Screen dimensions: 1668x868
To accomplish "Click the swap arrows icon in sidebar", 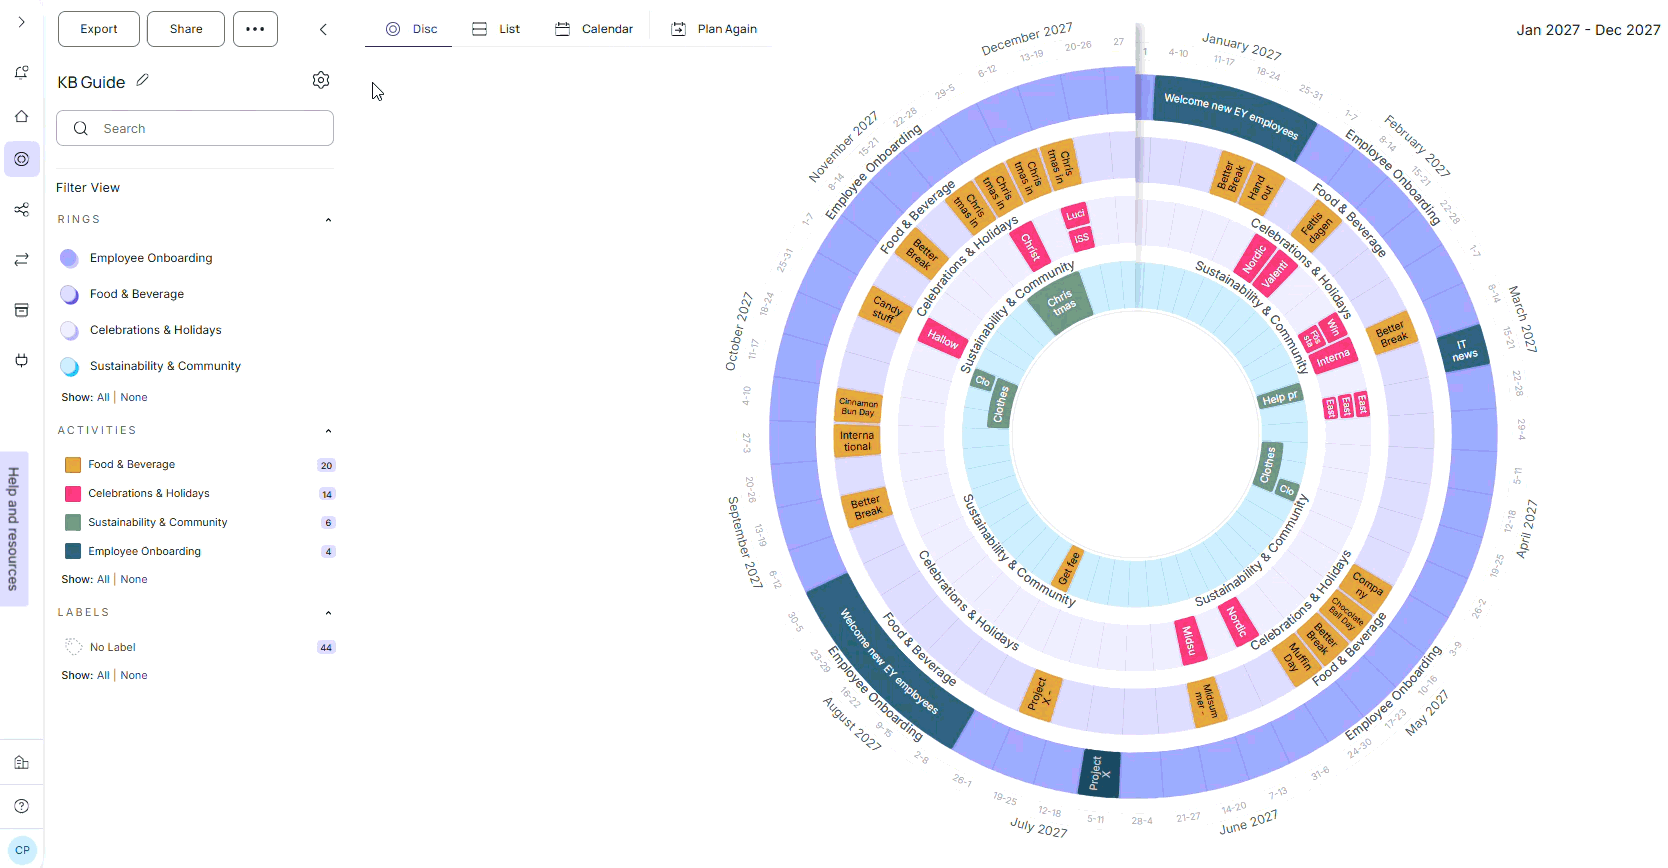I will [21, 260].
